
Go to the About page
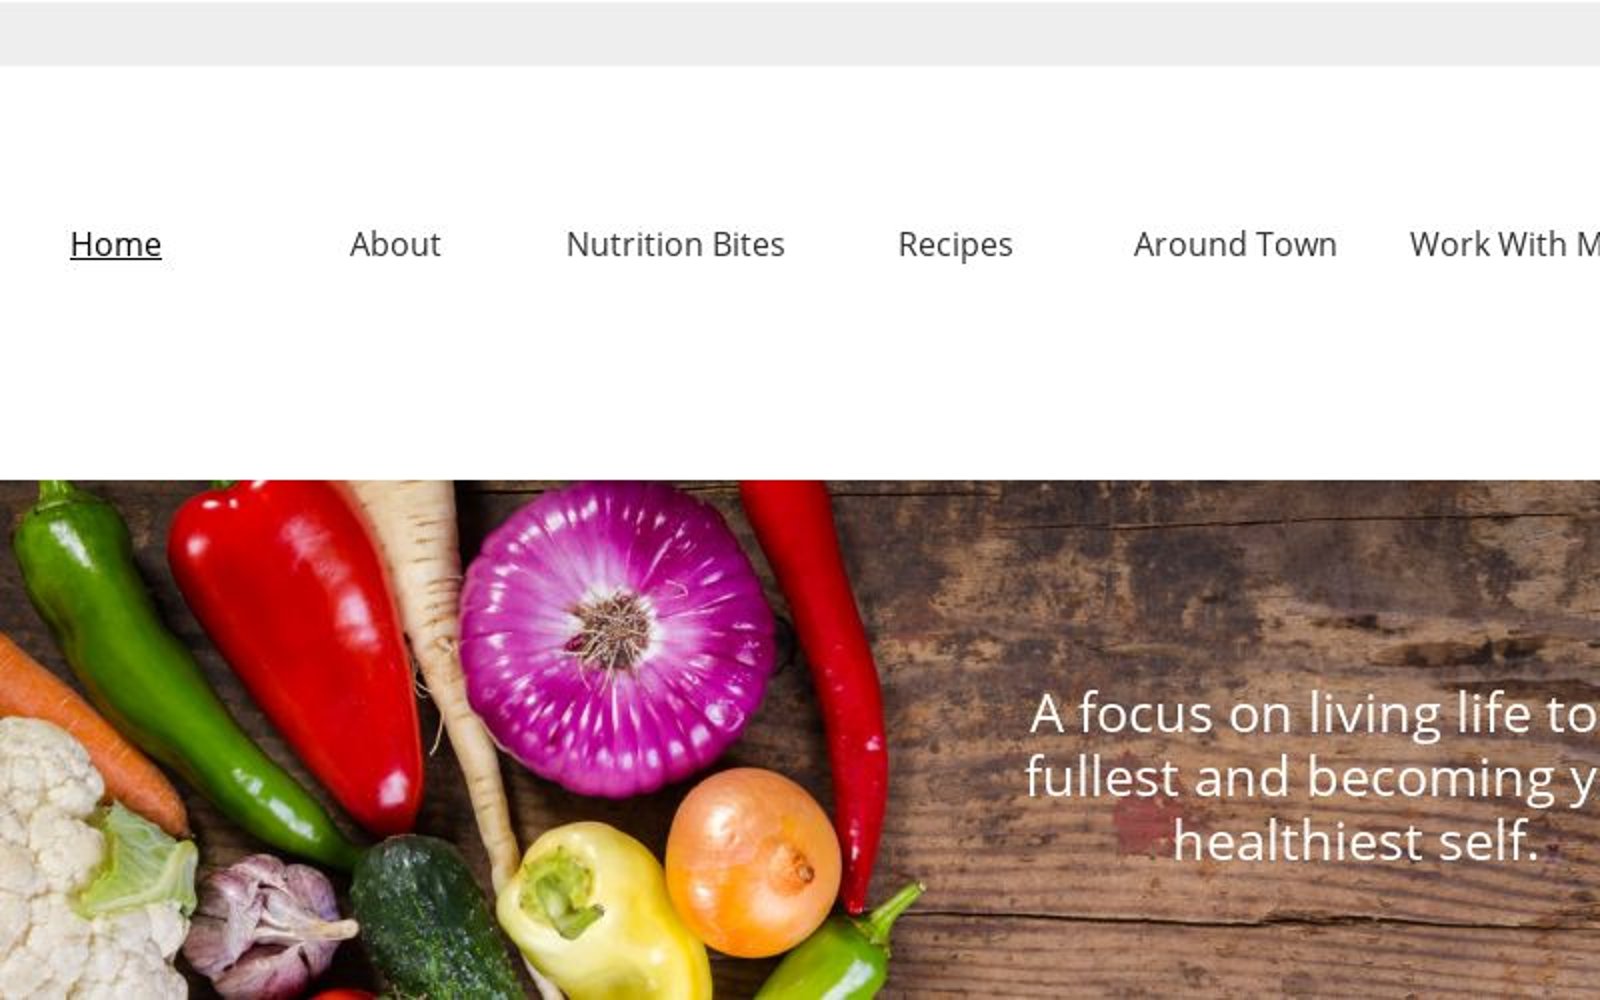(x=395, y=244)
